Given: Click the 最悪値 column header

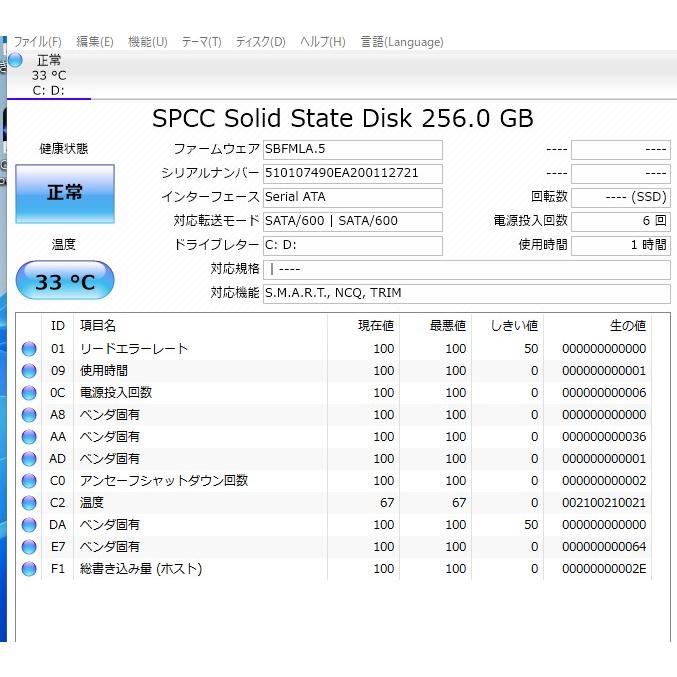Looking at the screenshot, I should (x=436, y=326).
